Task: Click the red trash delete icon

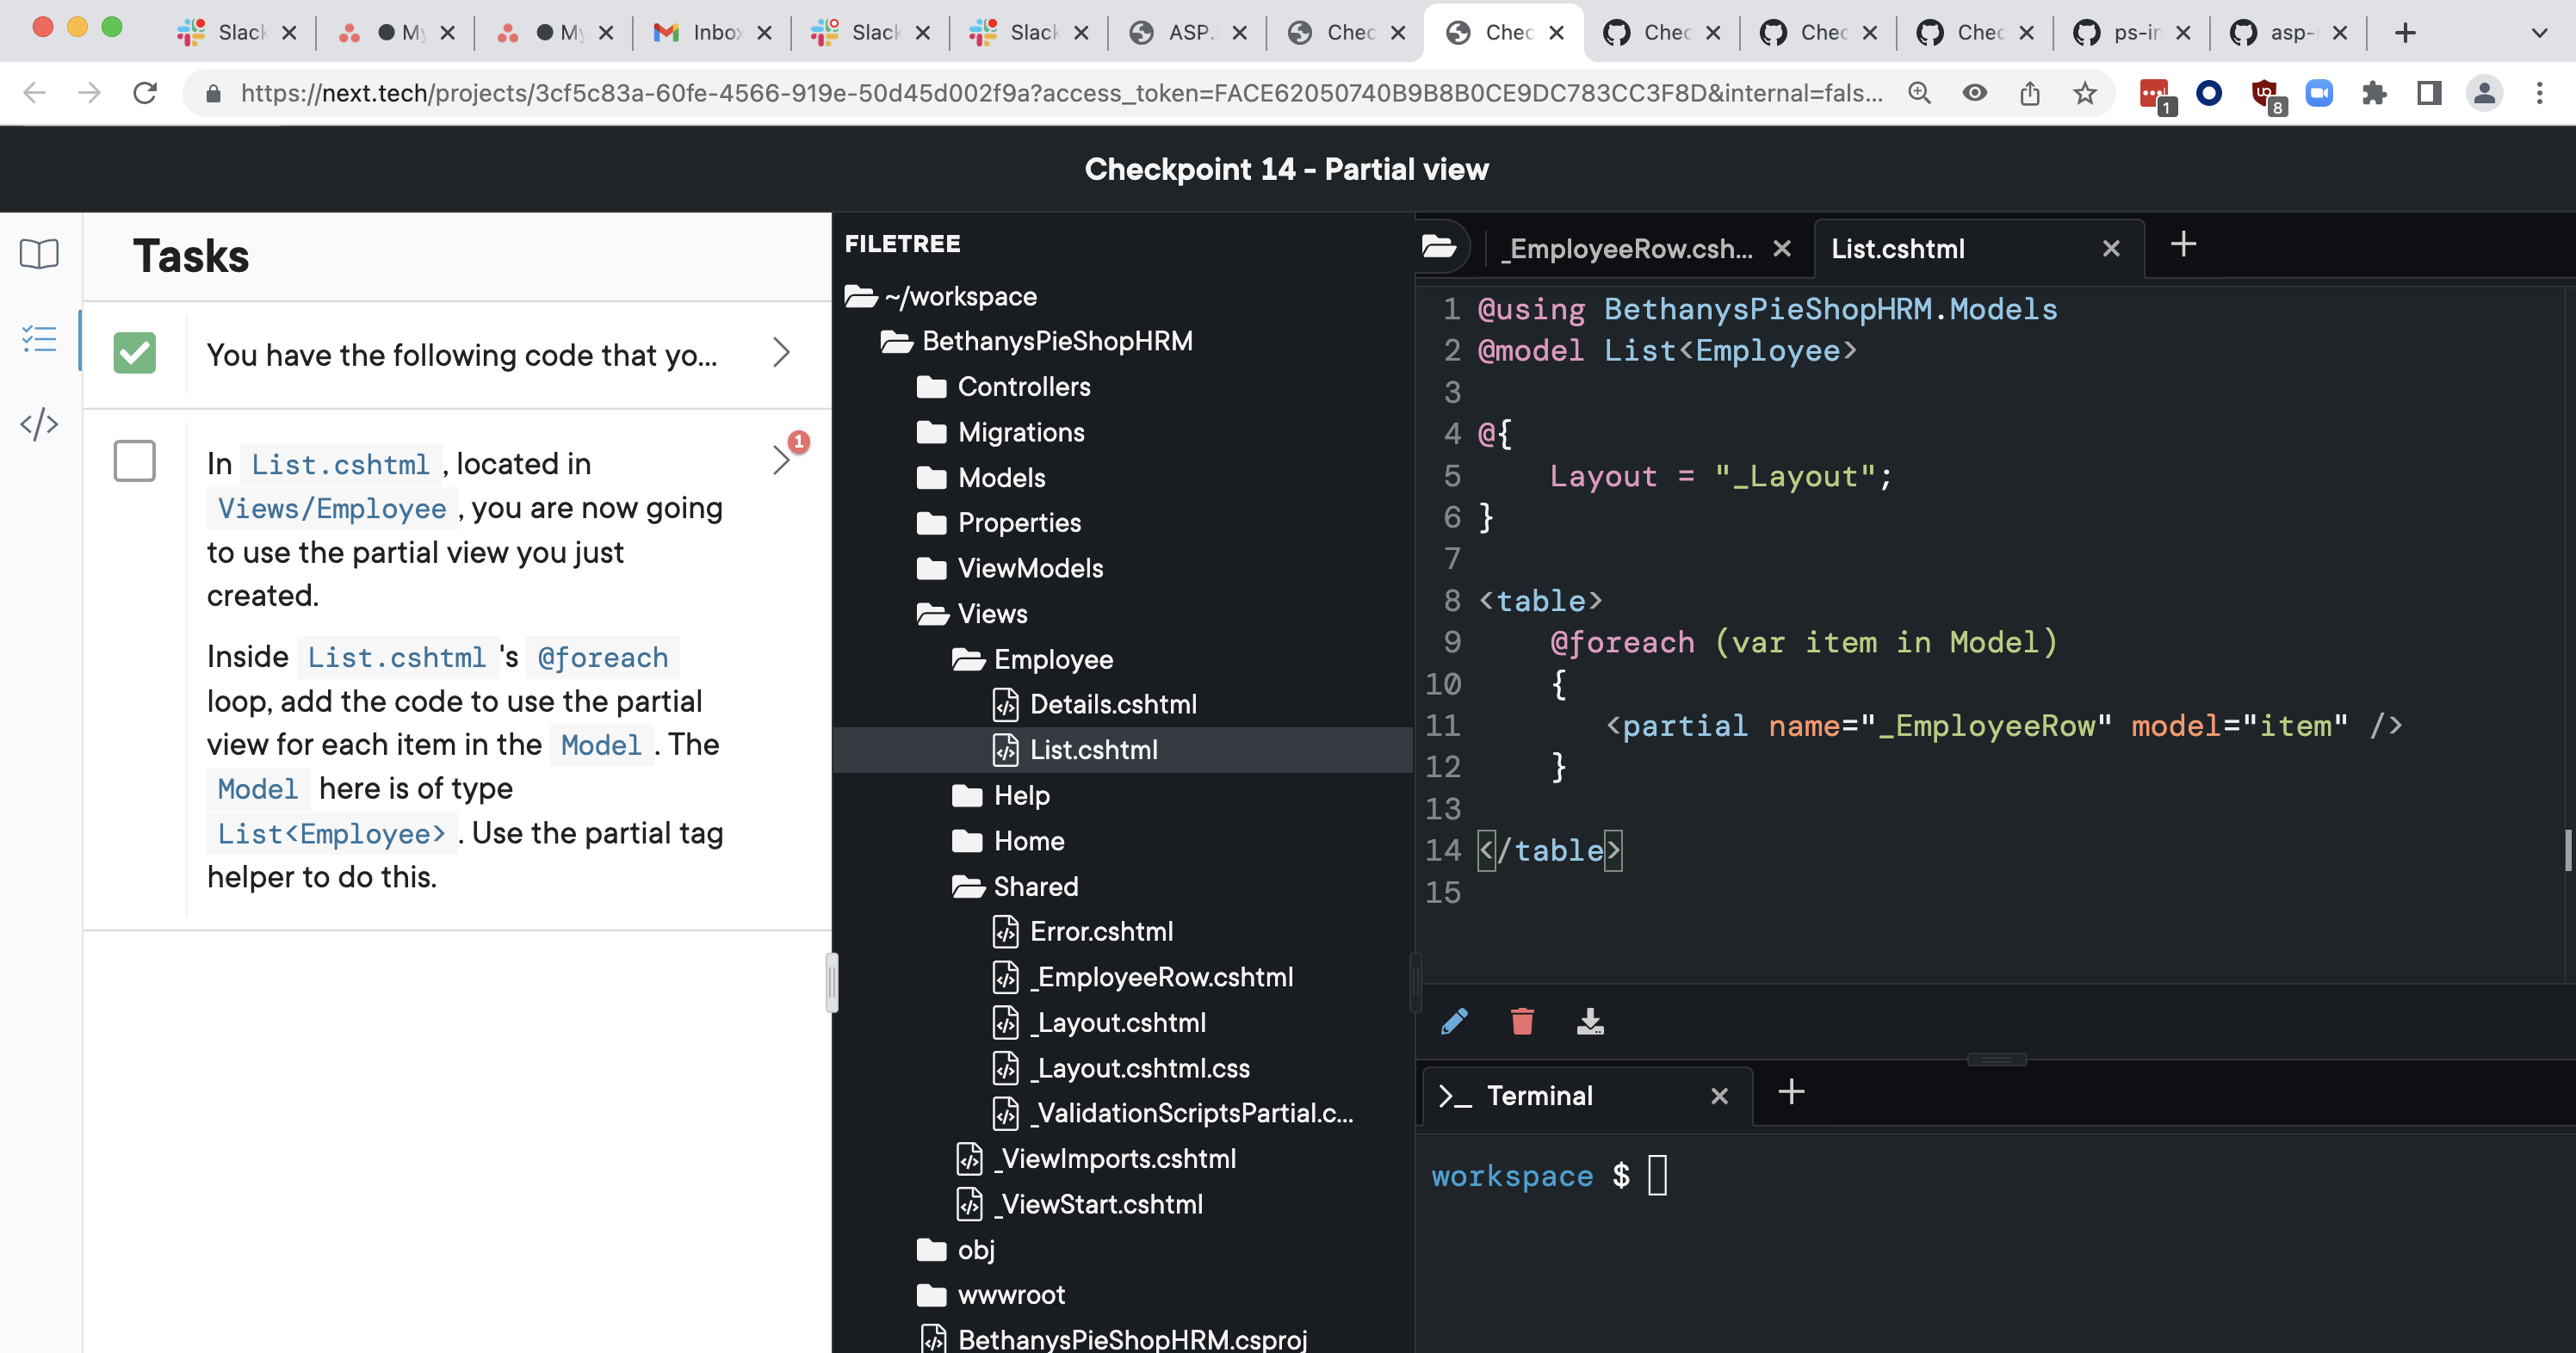Action: point(1522,1021)
